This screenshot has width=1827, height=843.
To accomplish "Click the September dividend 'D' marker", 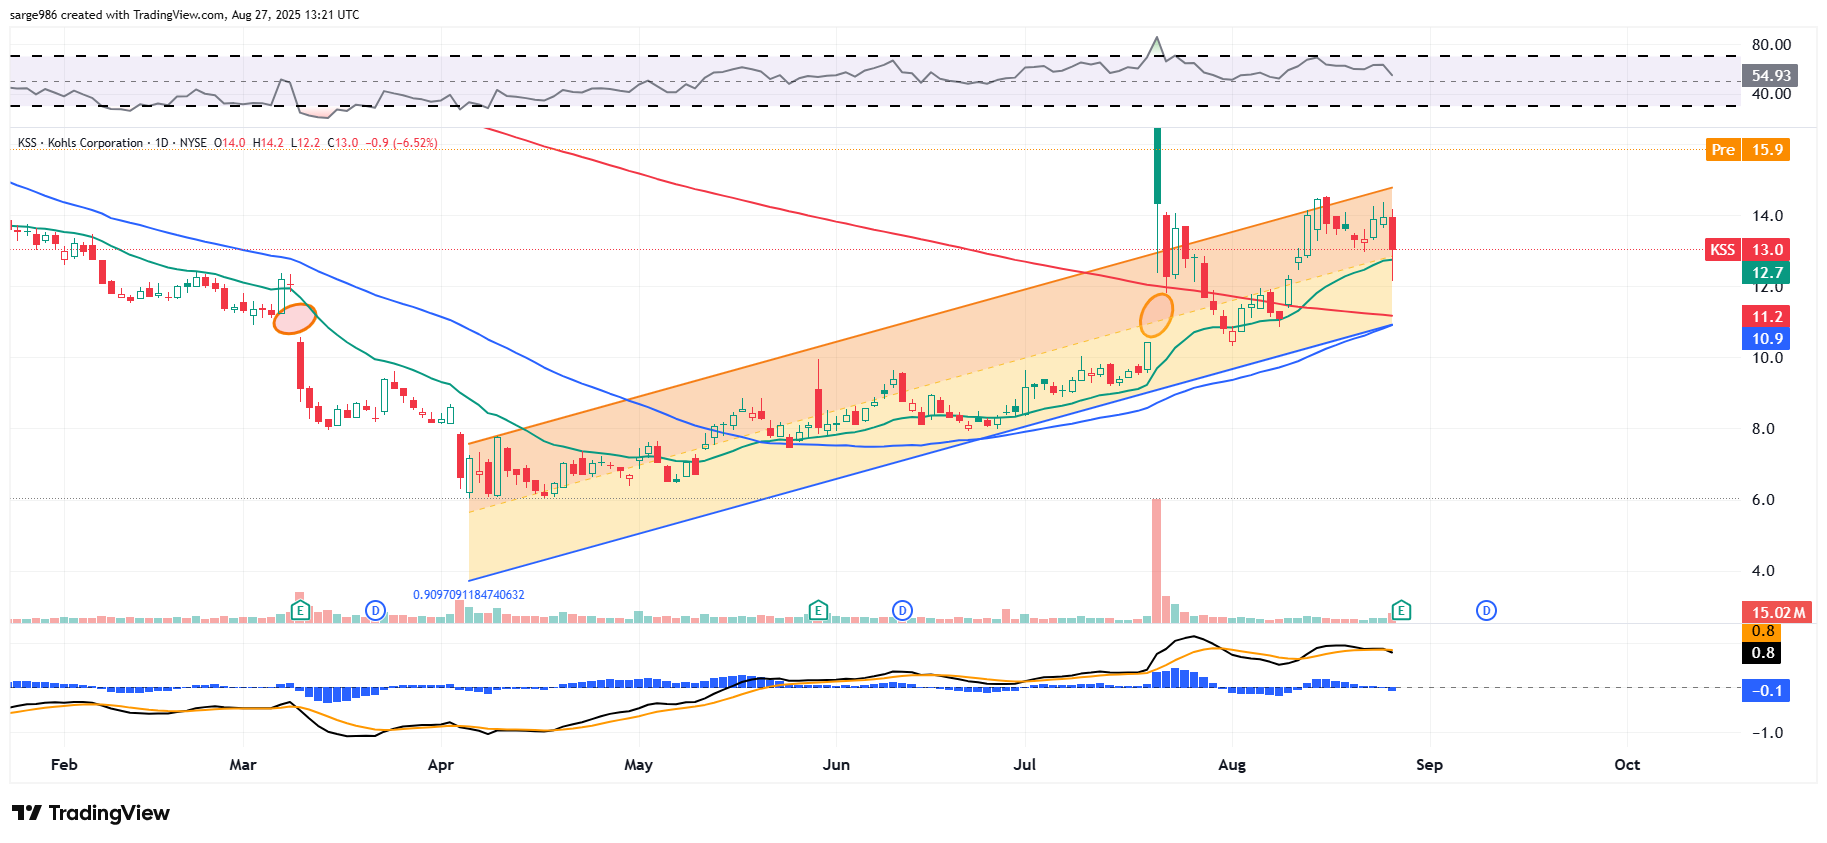I will tap(1486, 610).
